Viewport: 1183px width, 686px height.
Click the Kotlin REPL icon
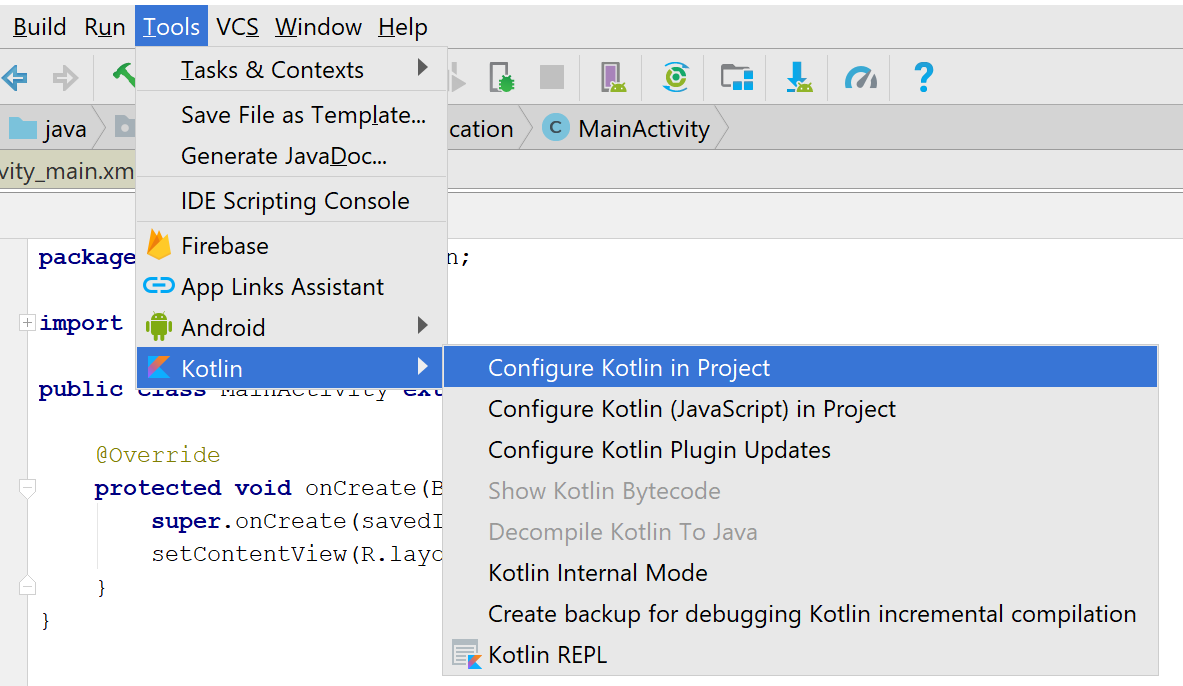[467, 654]
